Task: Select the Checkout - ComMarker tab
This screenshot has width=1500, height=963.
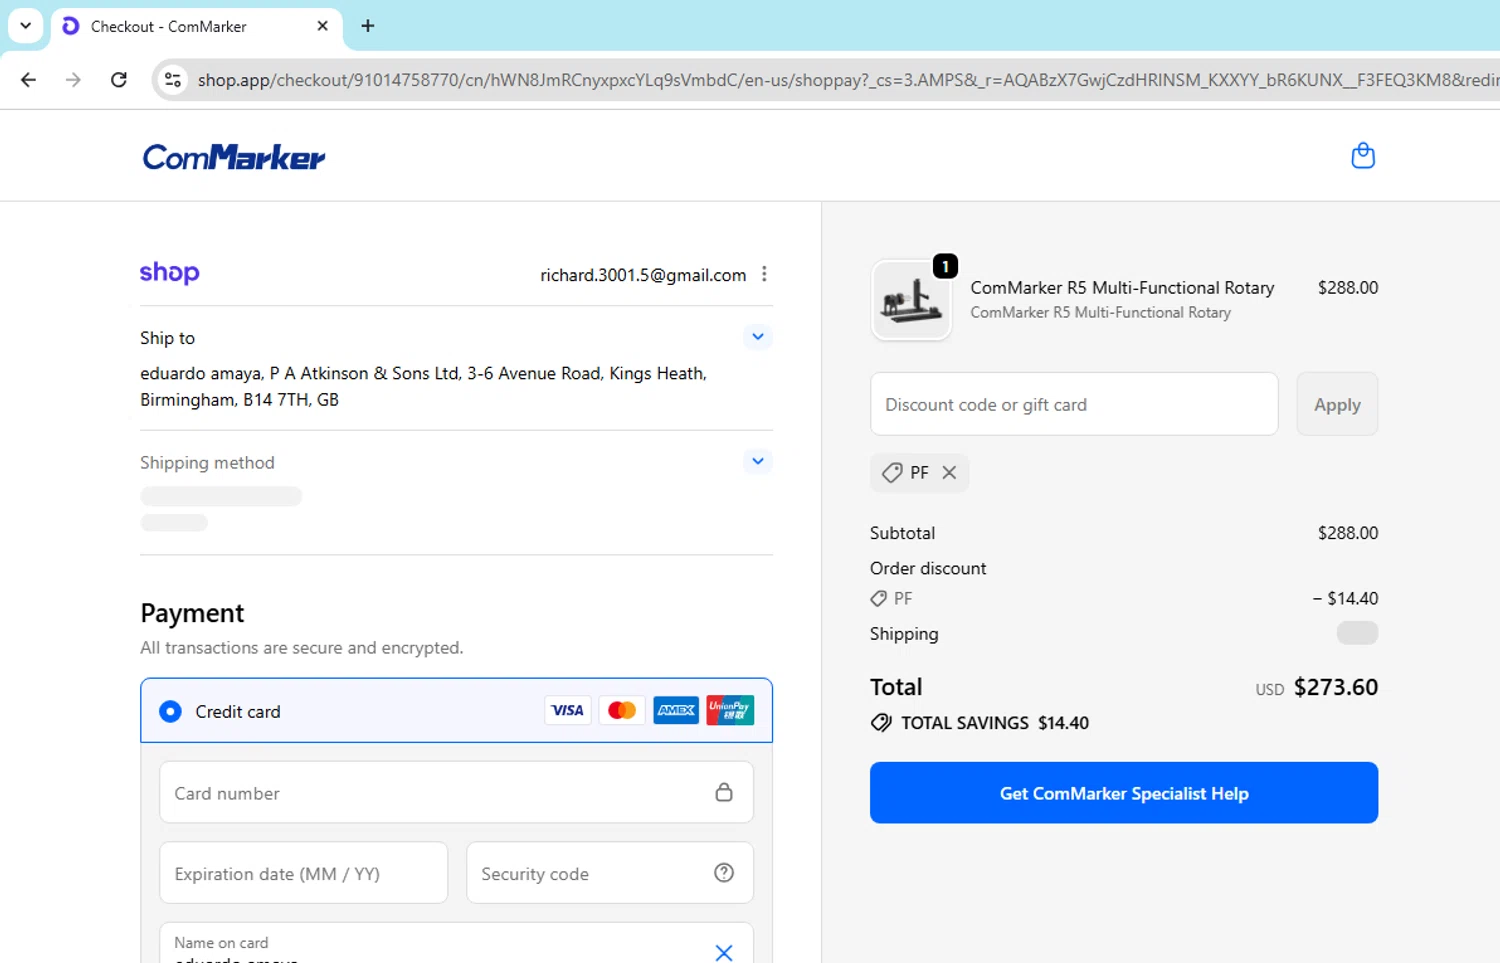Action: tap(196, 26)
